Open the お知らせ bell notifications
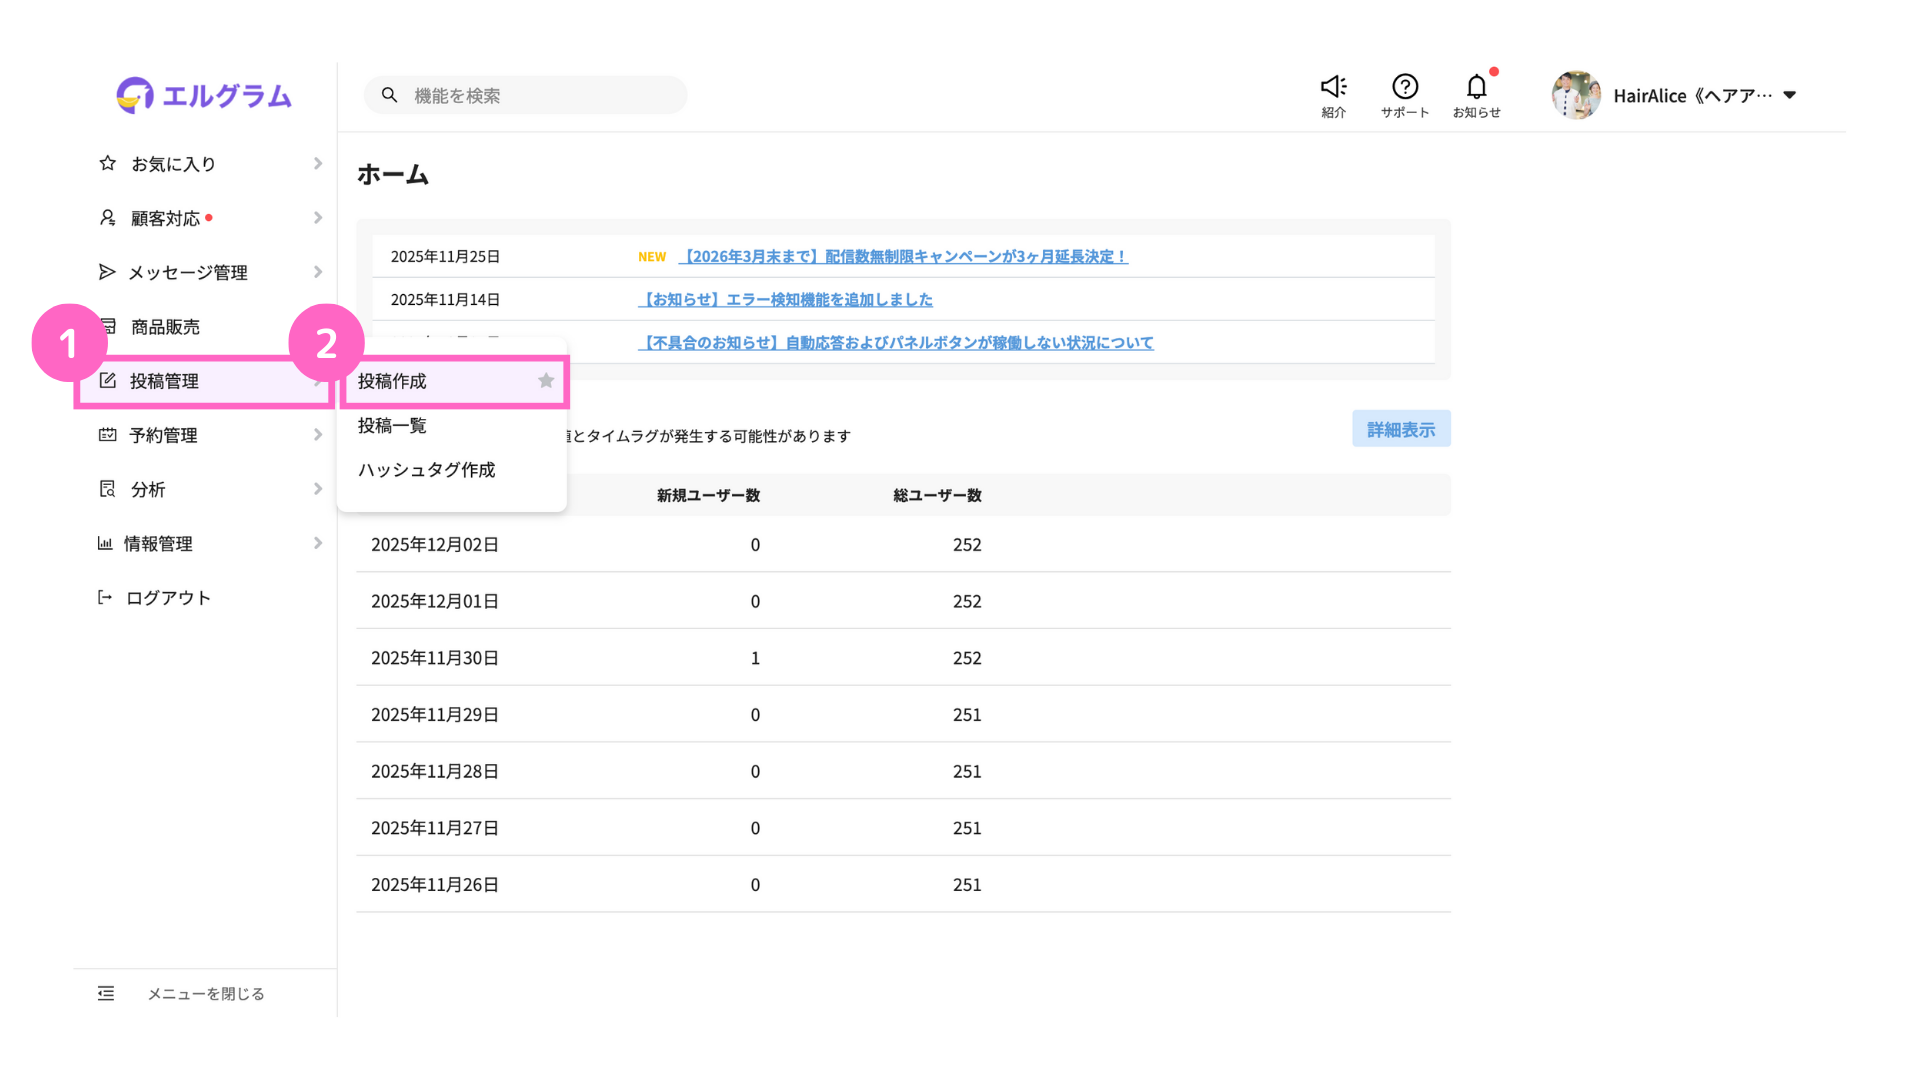Viewport: 1920px width, 1080px height. 1476,88
